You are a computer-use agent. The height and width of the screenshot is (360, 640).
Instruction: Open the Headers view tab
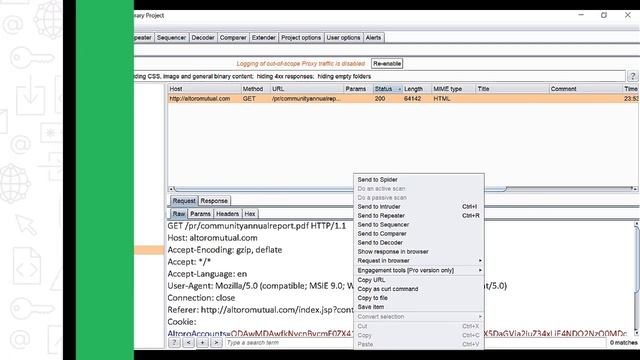(x=227, y=214)
